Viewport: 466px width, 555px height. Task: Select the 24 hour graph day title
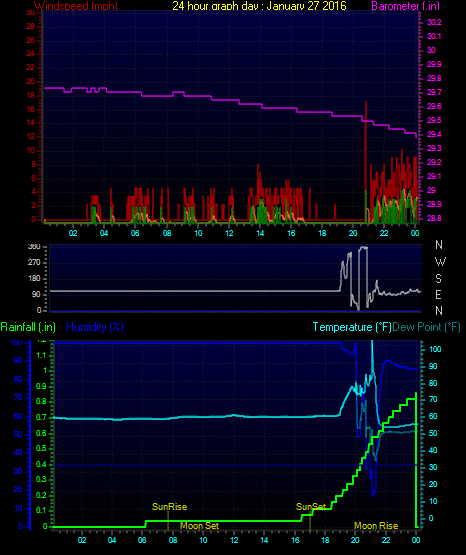(x=259, y=5)
